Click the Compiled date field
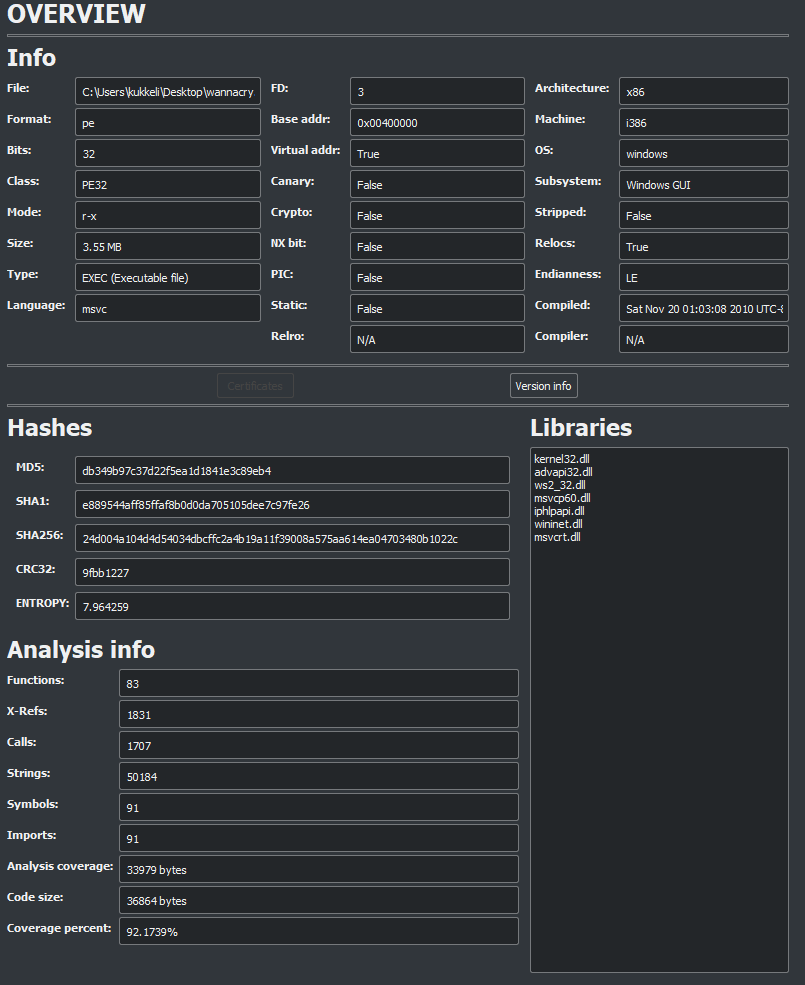 click(703, 309)
